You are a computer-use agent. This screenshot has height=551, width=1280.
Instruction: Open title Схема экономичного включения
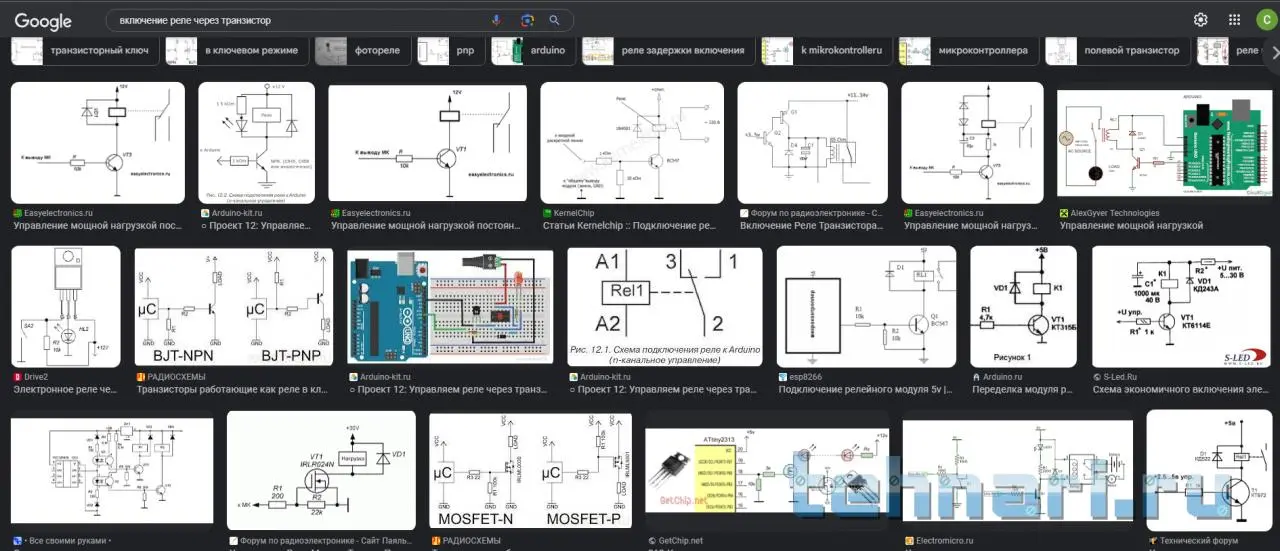[1180, 390]
